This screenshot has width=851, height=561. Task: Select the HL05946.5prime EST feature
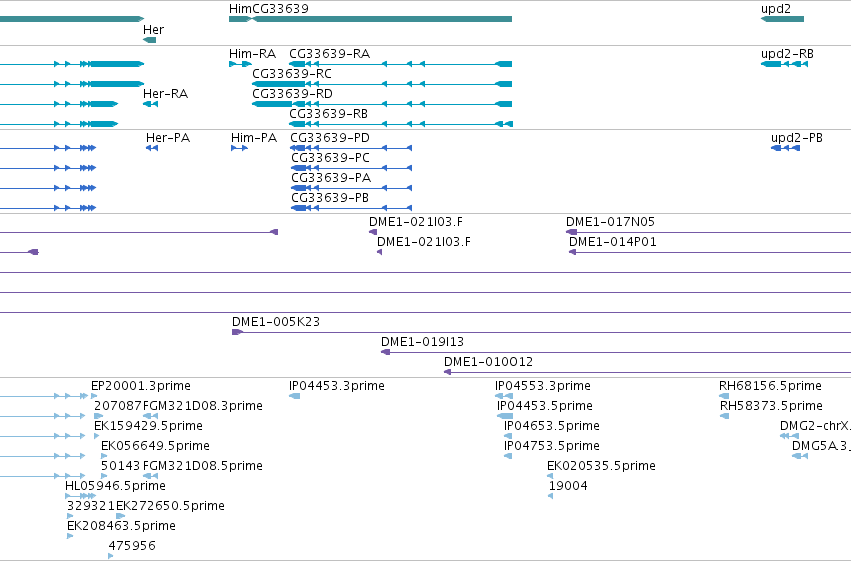pyautogui.click(x=80, y=496)
